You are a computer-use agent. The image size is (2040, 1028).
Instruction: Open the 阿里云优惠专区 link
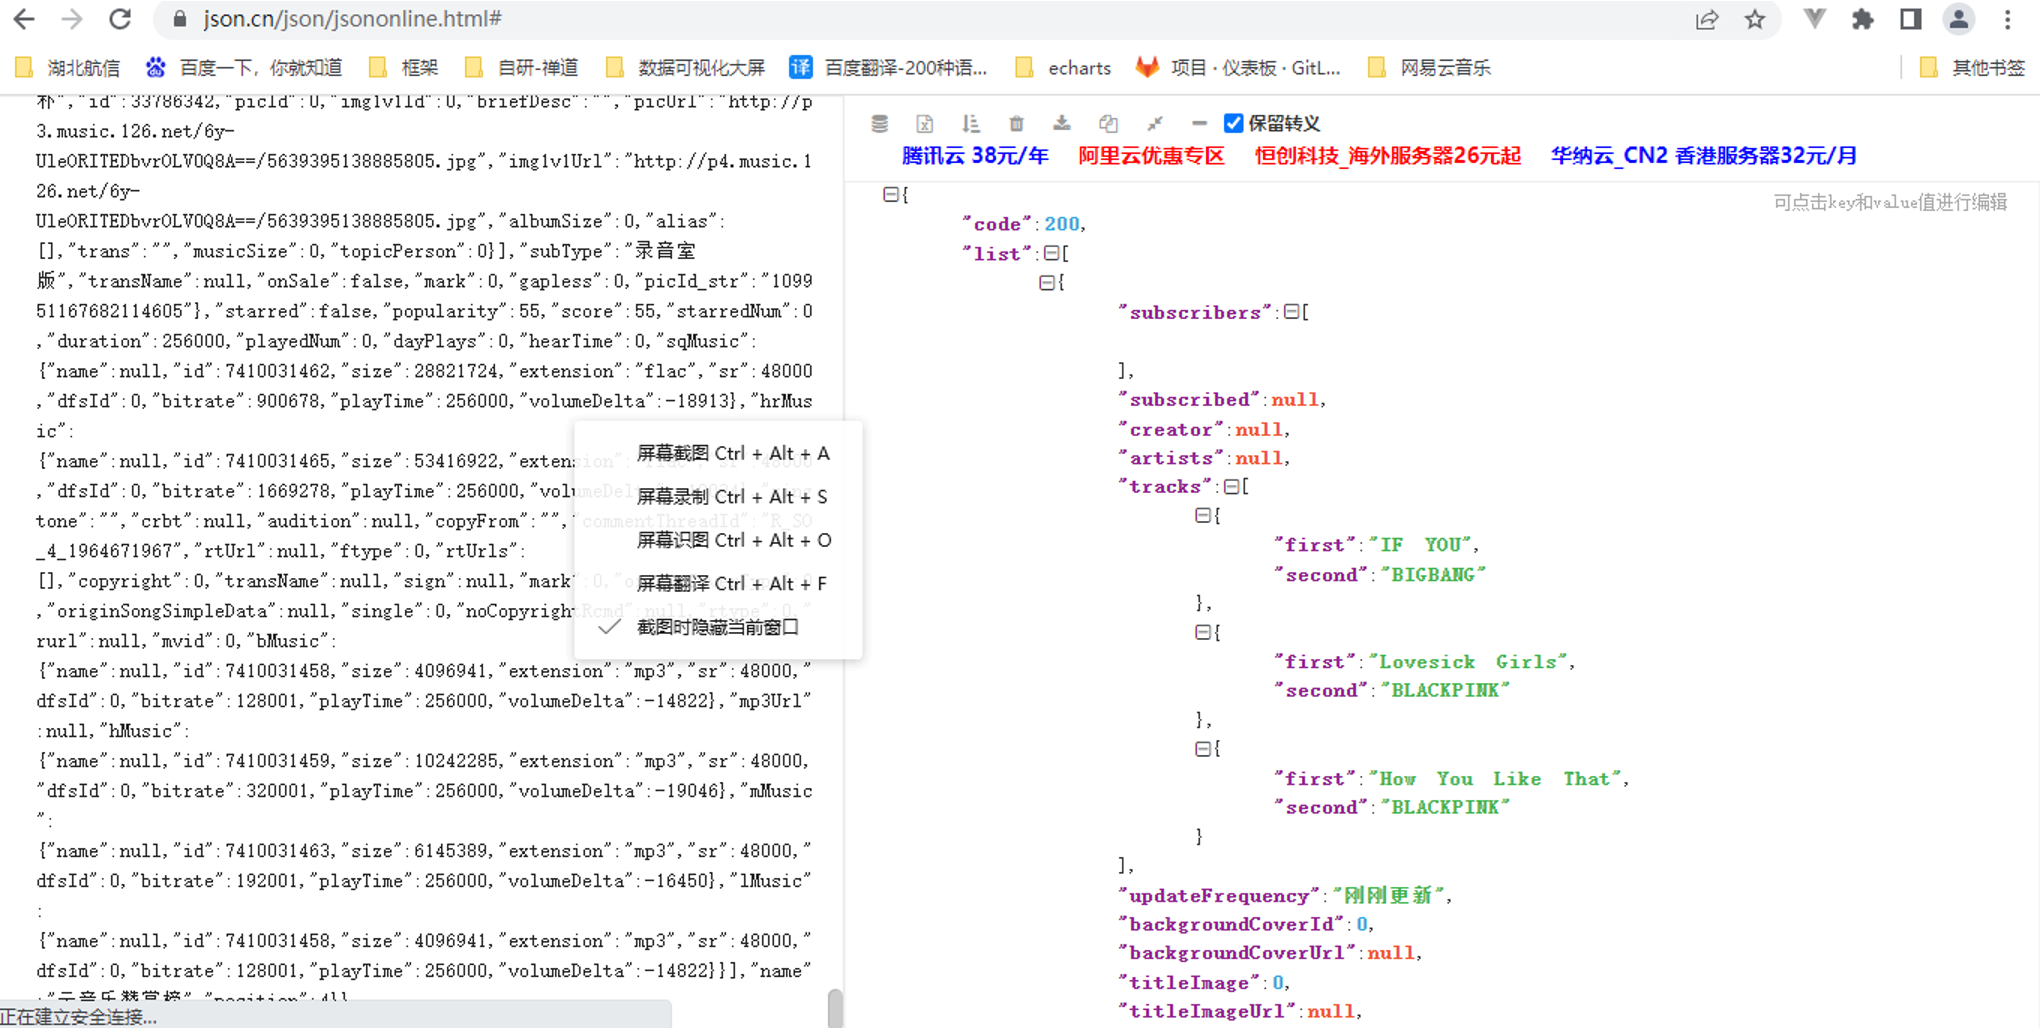pos(1151,156)
